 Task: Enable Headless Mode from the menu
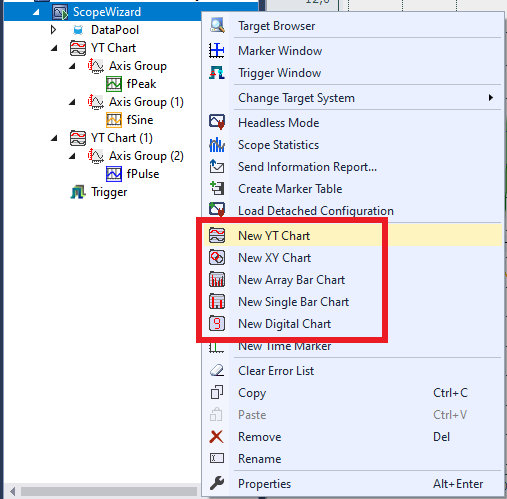(353, 123)
